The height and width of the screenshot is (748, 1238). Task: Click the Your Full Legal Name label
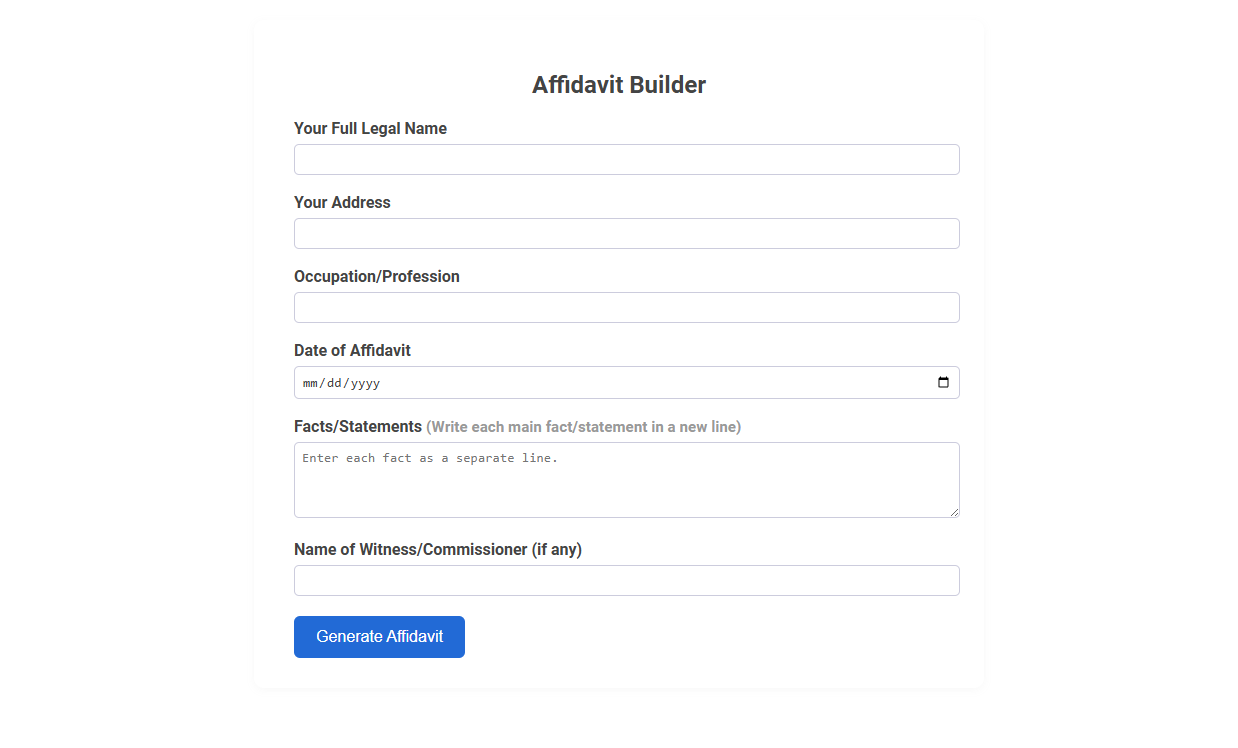point(370,128)
